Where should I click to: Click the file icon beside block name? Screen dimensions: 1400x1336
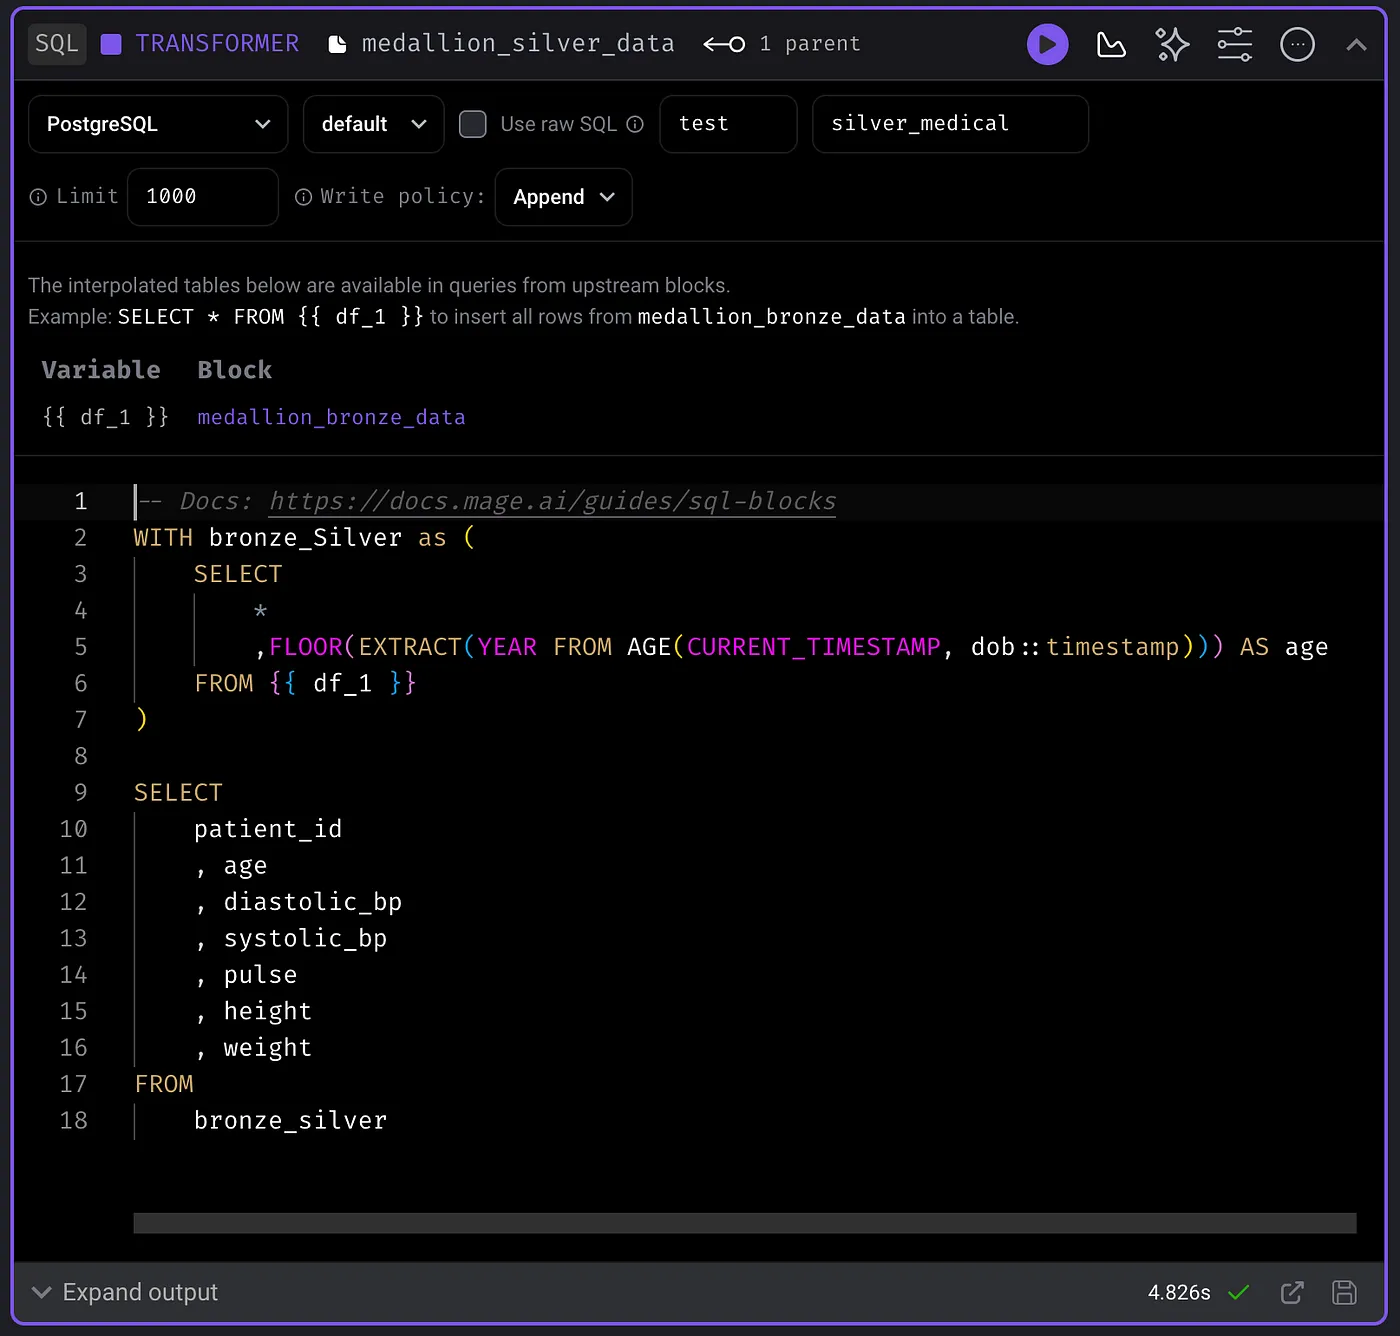pos(338,44)
